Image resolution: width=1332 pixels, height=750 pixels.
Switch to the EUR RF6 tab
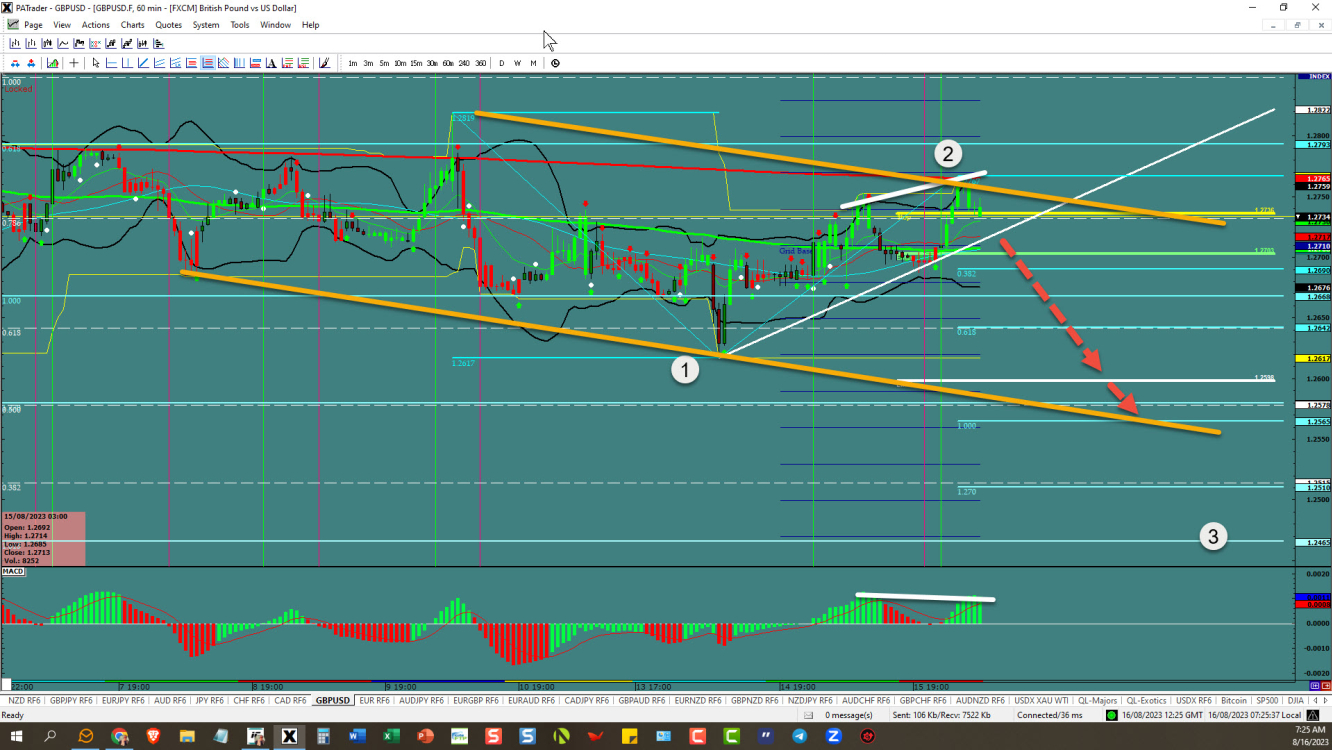(374, 700)
